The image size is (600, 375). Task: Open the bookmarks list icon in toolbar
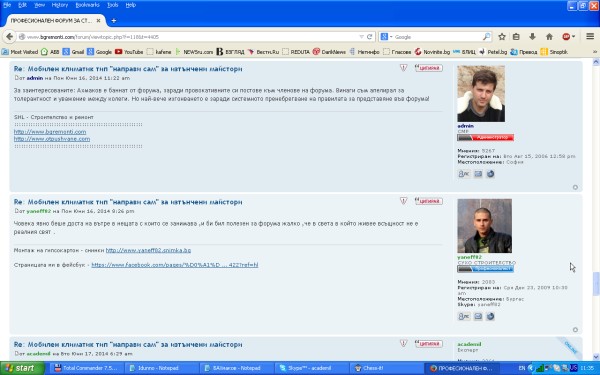516,37
